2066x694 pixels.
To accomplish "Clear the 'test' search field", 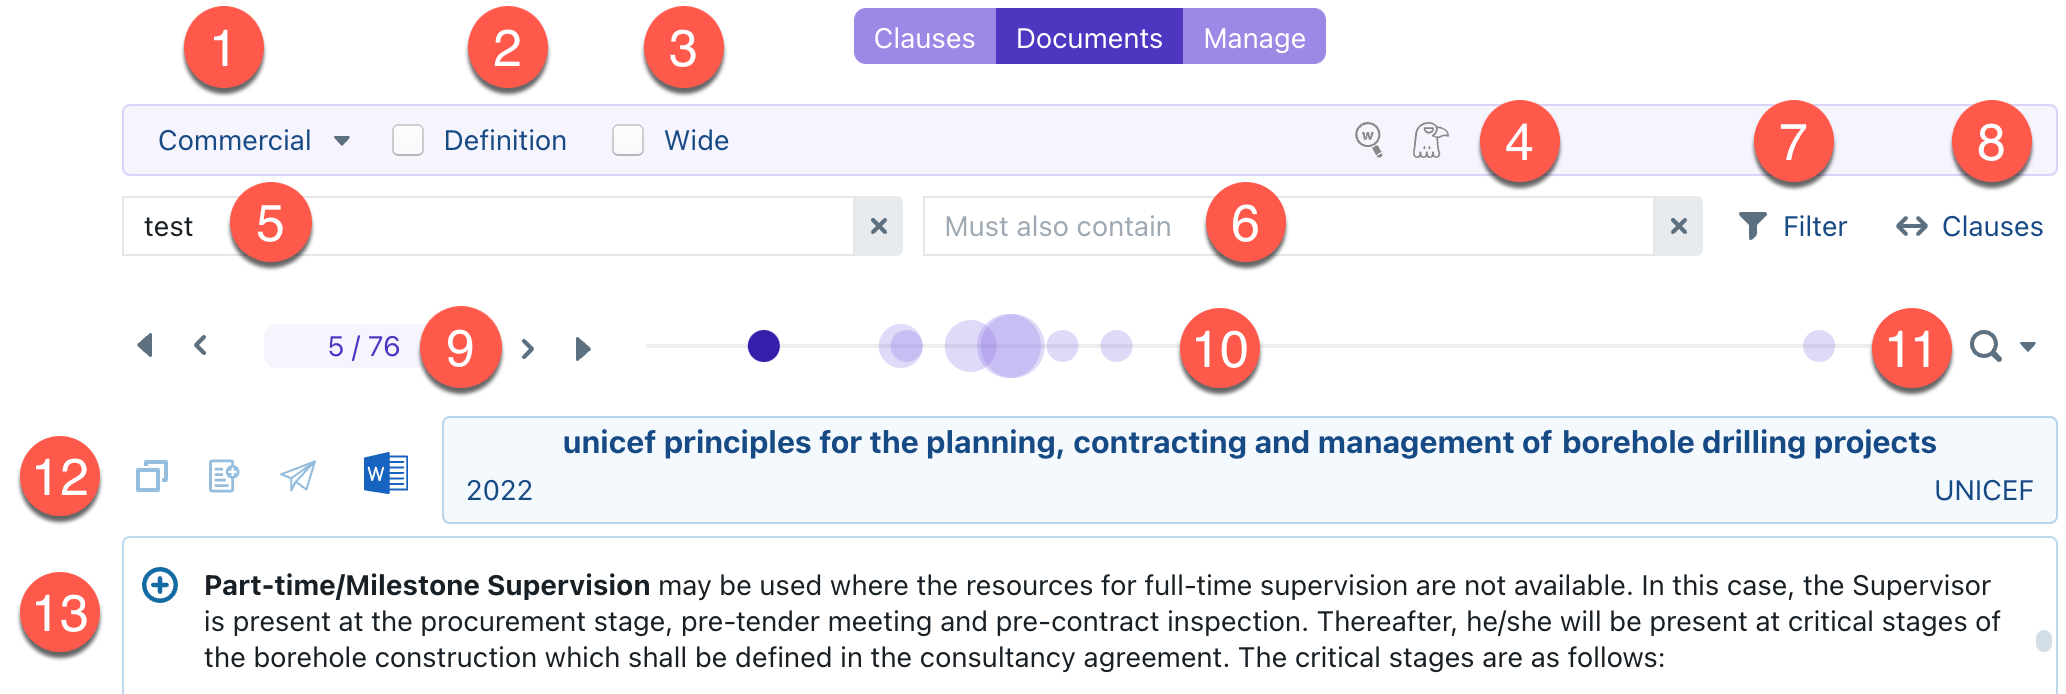I will point(878,227).
